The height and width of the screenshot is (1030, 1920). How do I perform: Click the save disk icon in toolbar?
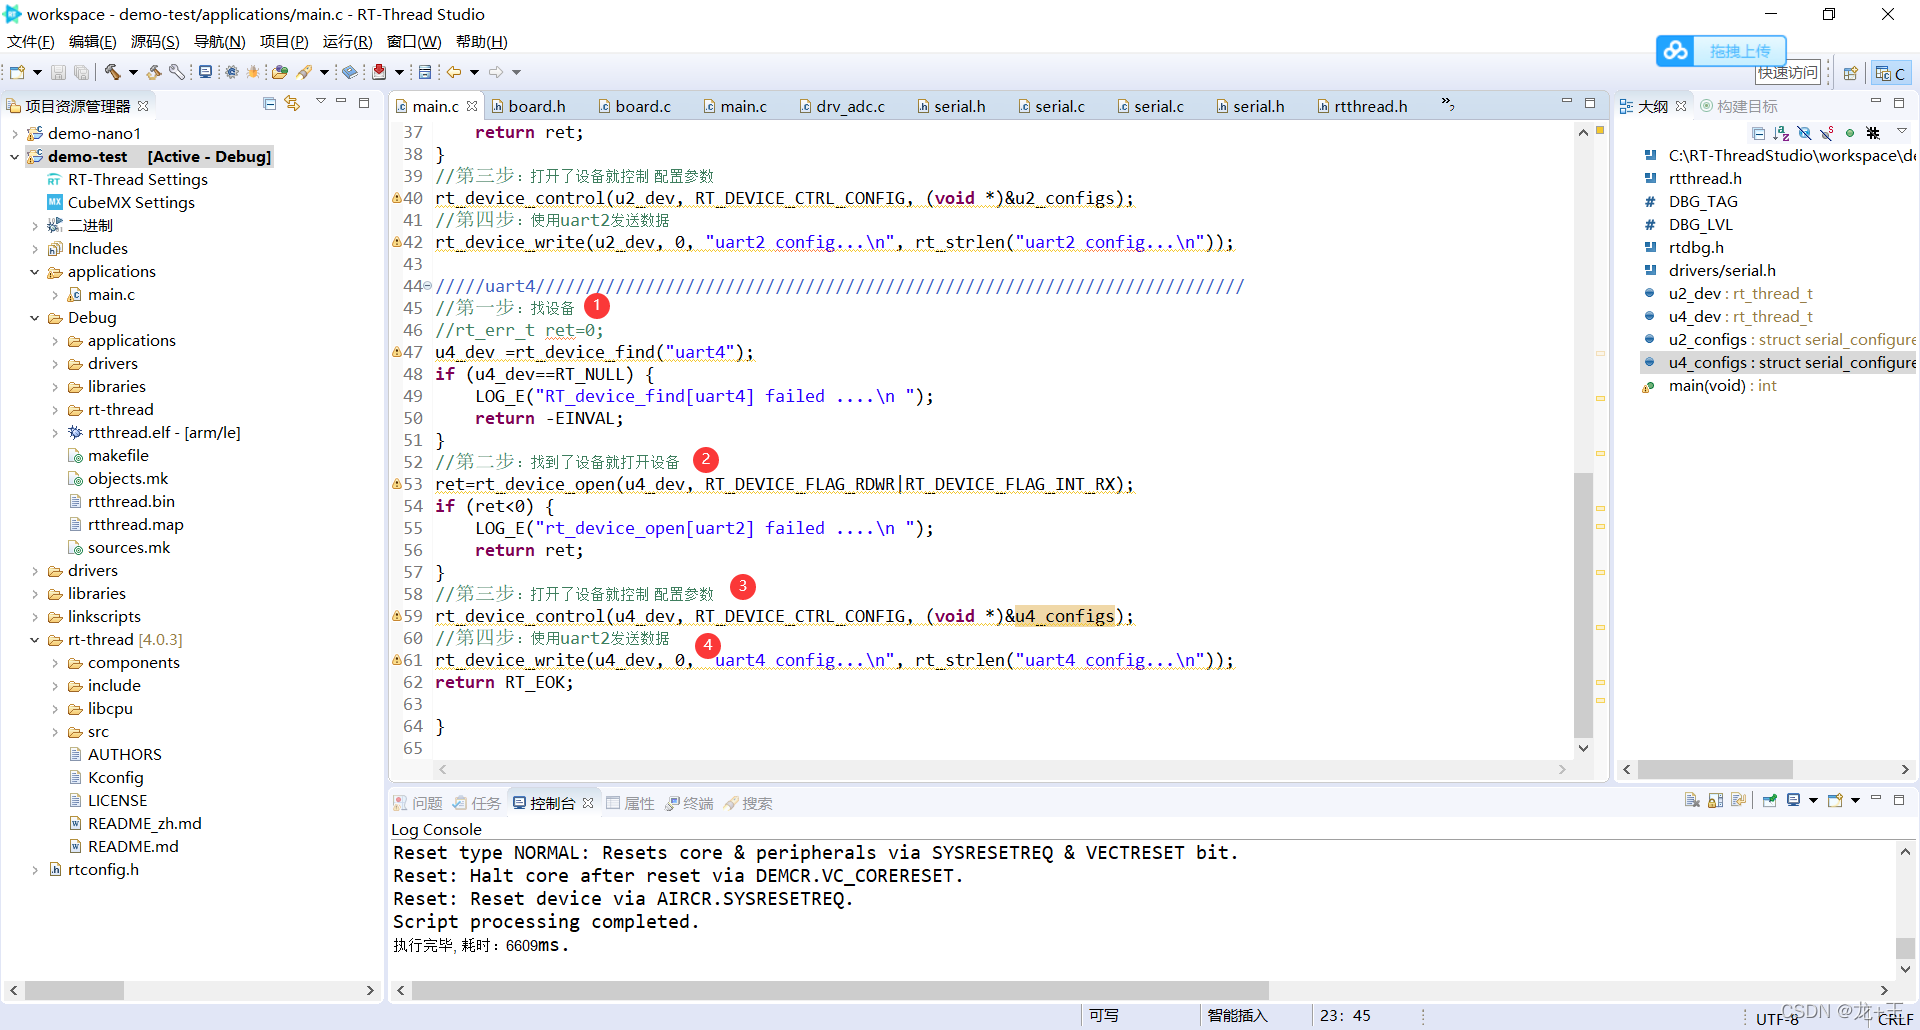(58, 72)
